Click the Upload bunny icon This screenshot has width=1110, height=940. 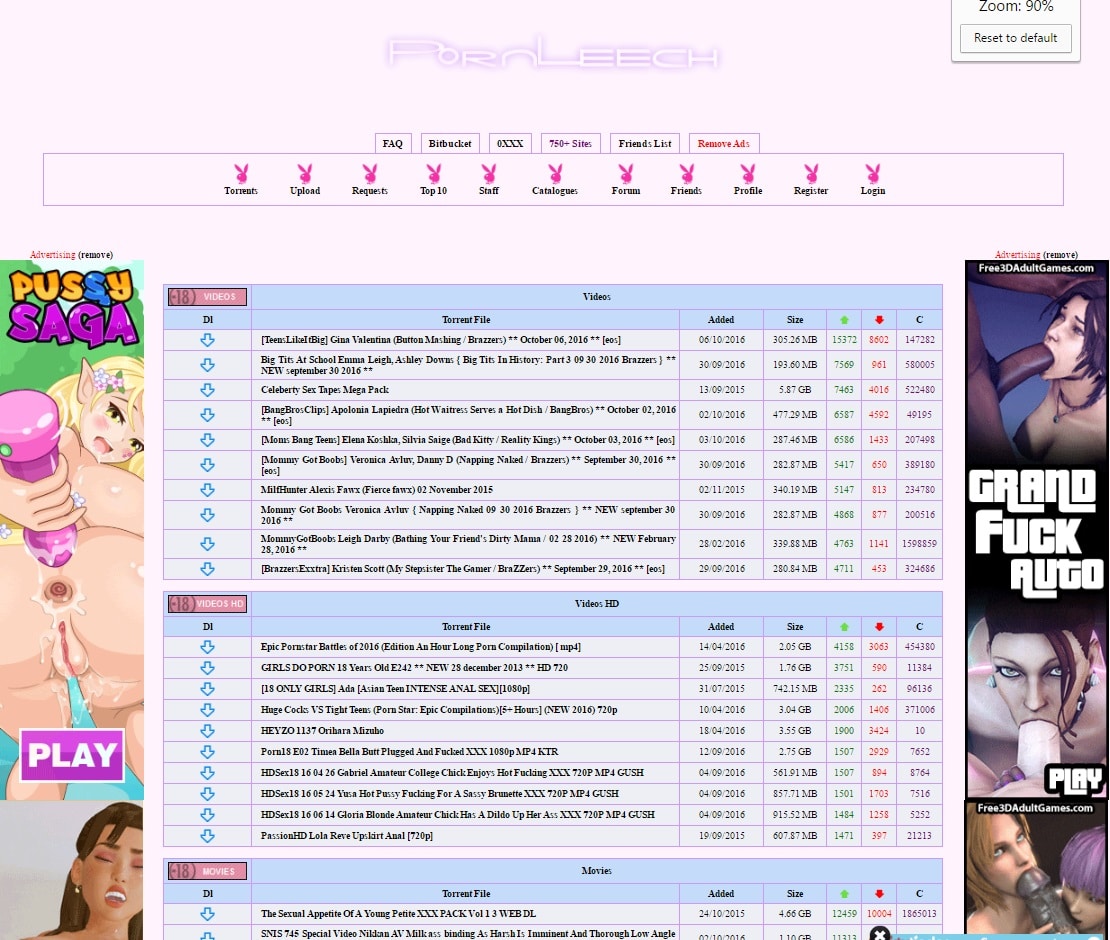click(305, 173)
